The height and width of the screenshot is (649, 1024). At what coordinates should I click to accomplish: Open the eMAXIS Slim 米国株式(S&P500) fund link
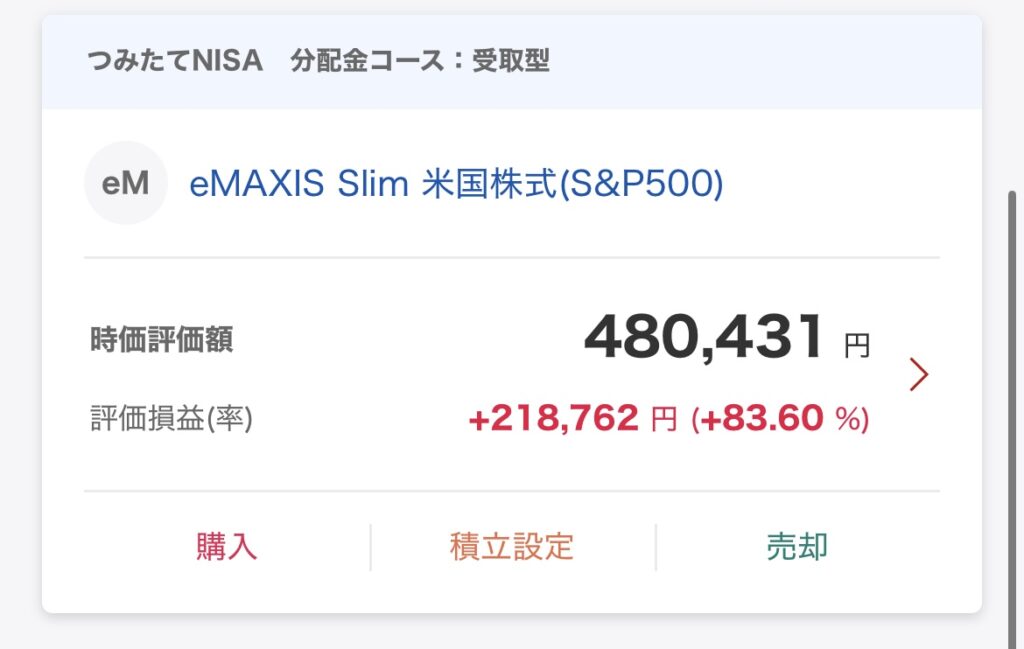click(455, 184)
